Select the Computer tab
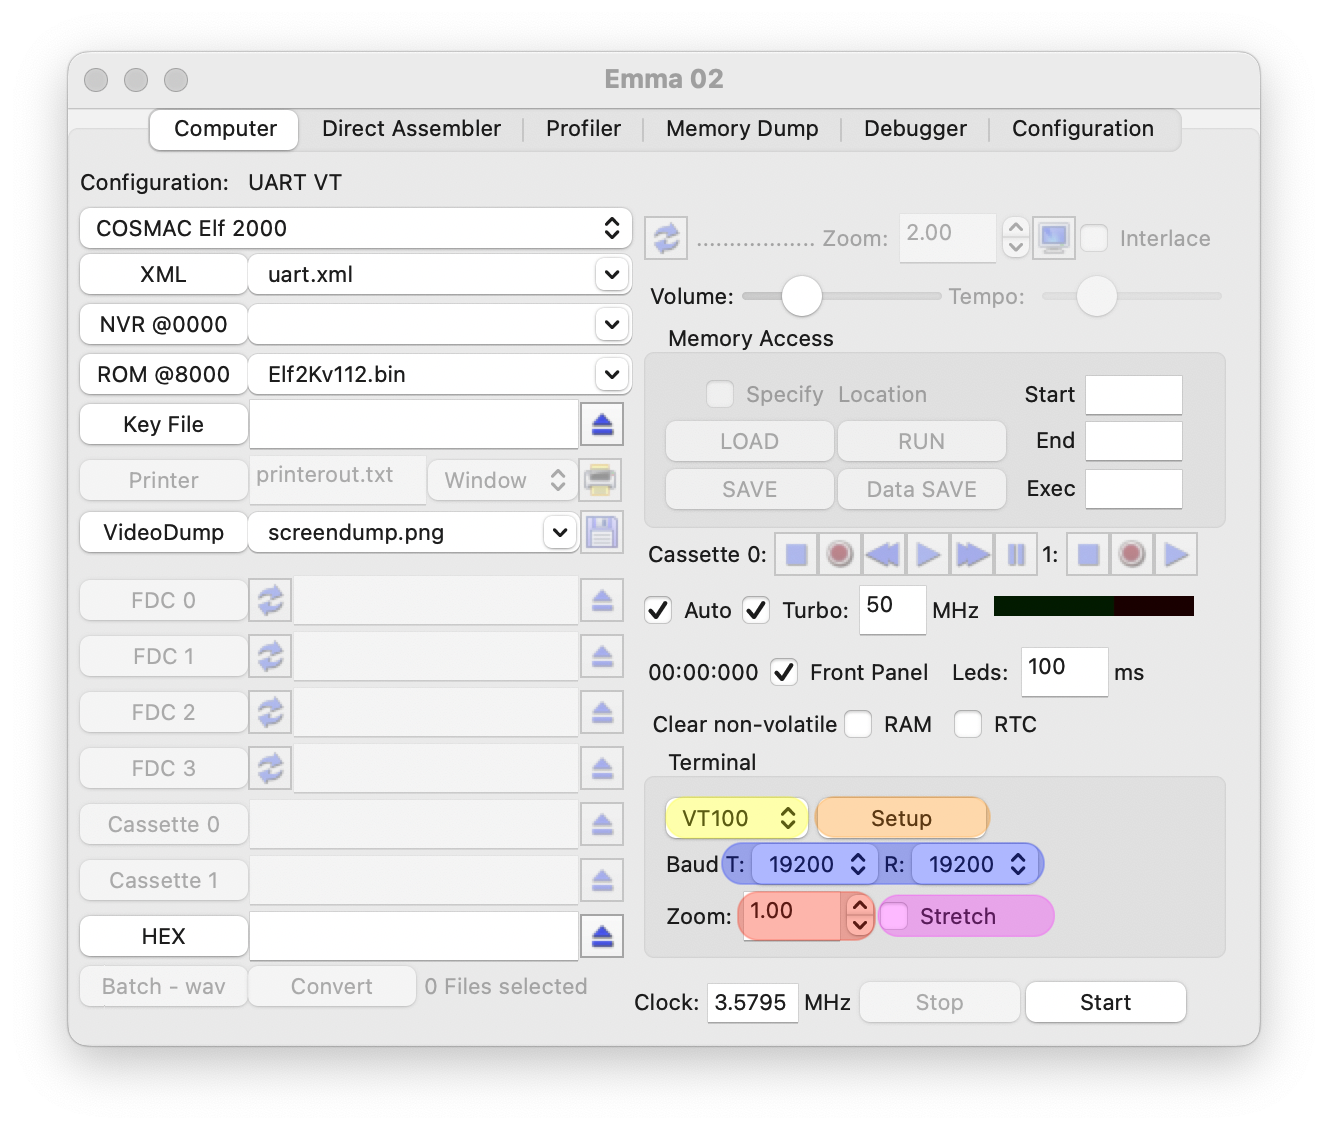Viewport: 1328px width, 1130px height. click(225, 129)
